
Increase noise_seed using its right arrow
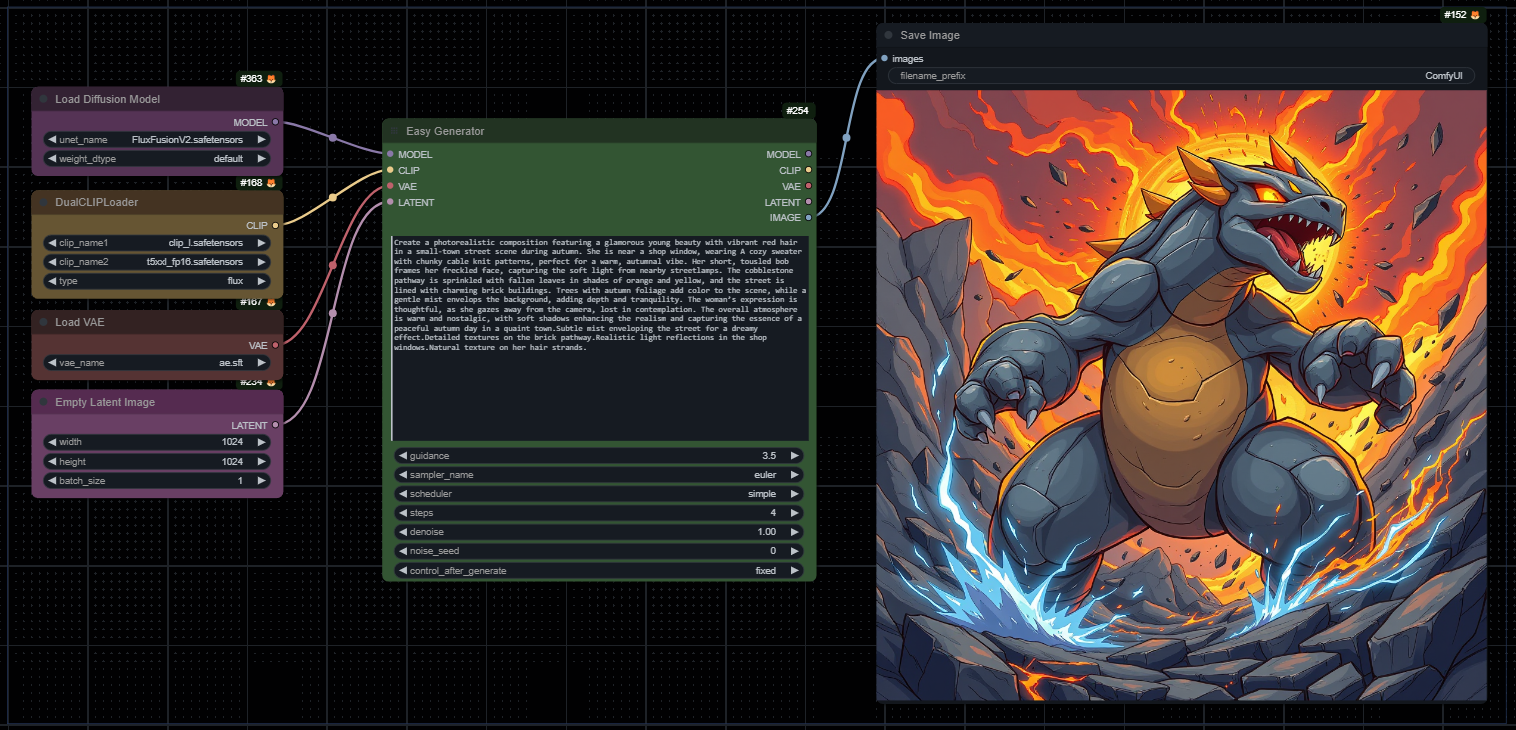[x=795, y=551]
